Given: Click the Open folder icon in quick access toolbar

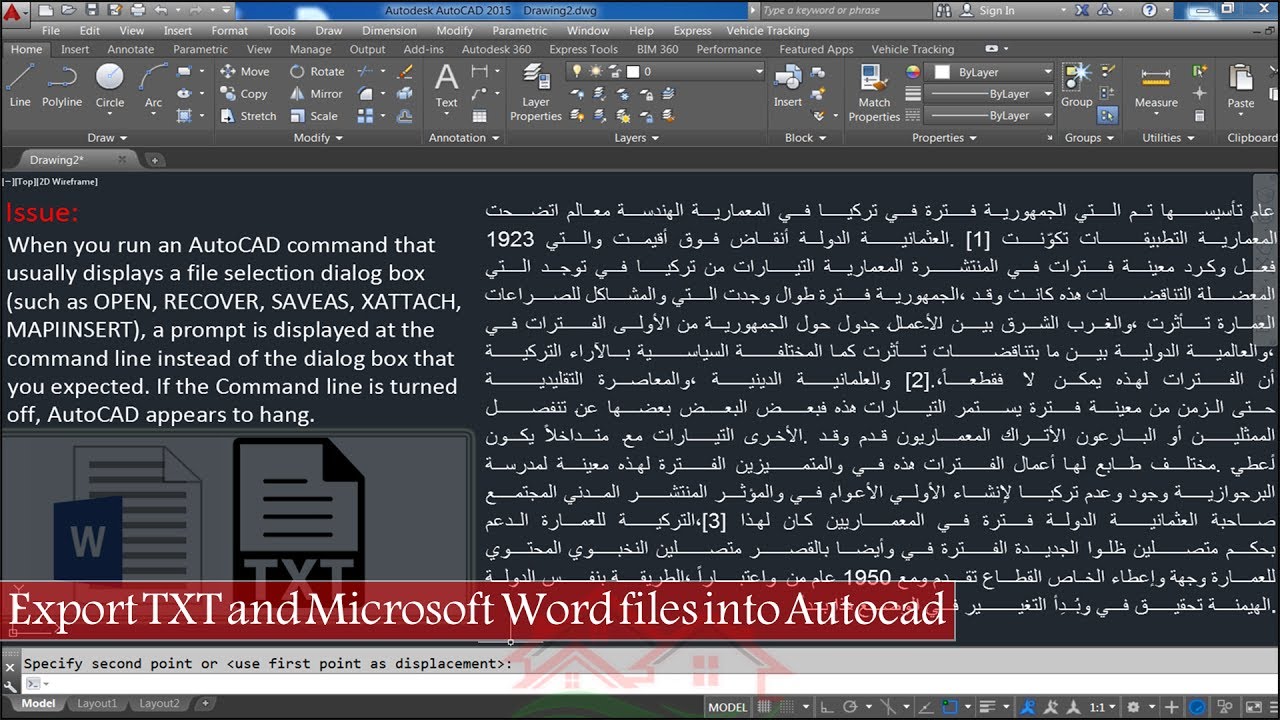Looking at the screenshot, I should click(x=69, y=10).
